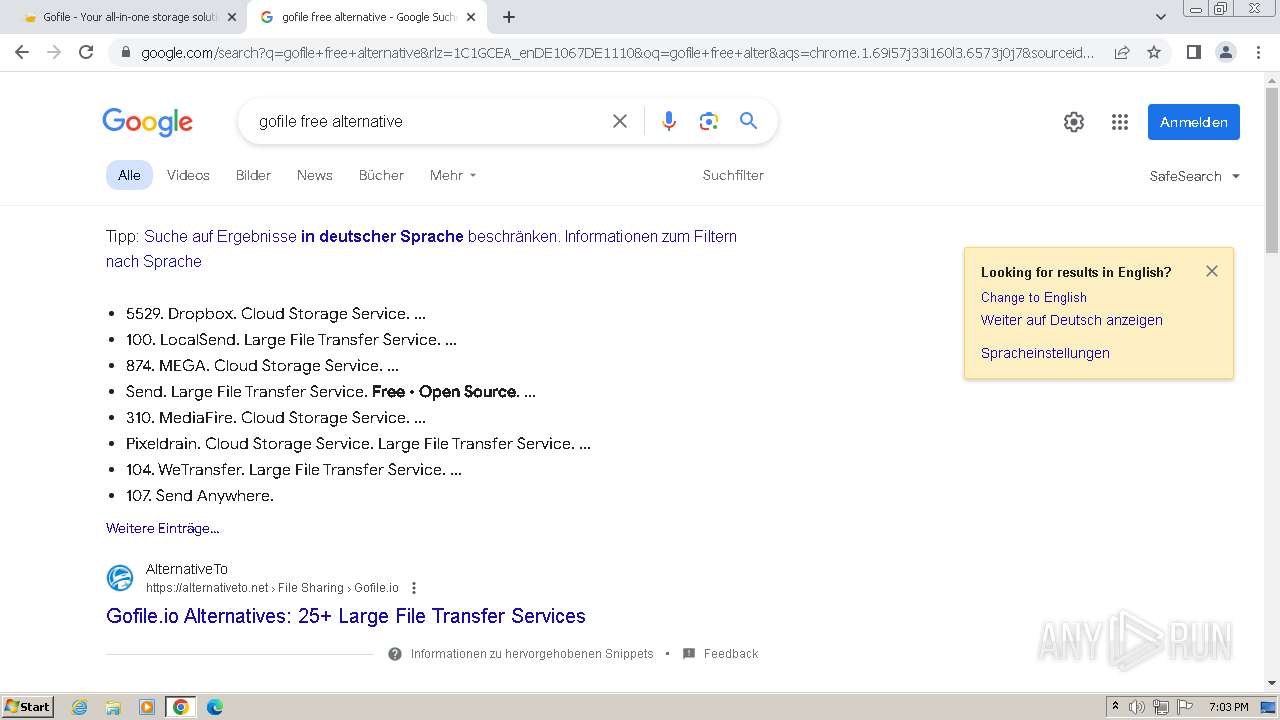This screenshot has height=720, width=1280.
Task: Select the 'gofile free alternative' browser tab
Action: (368, 17)
